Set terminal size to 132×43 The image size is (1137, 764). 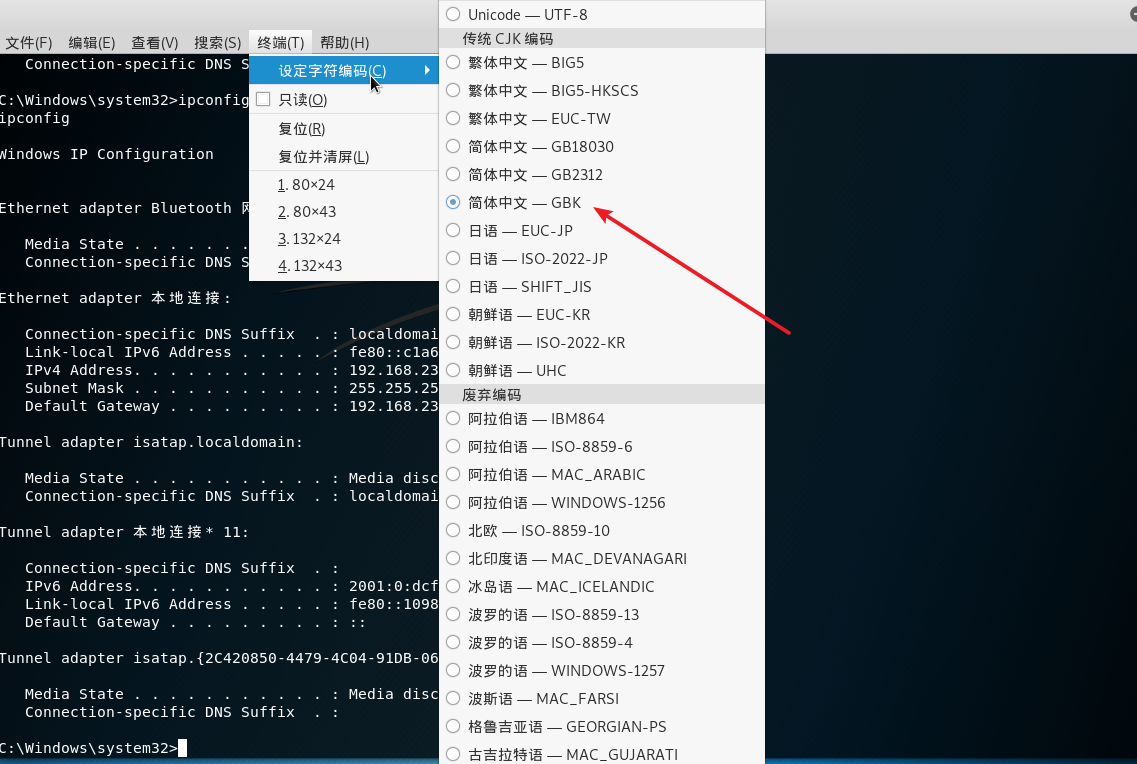313,266
